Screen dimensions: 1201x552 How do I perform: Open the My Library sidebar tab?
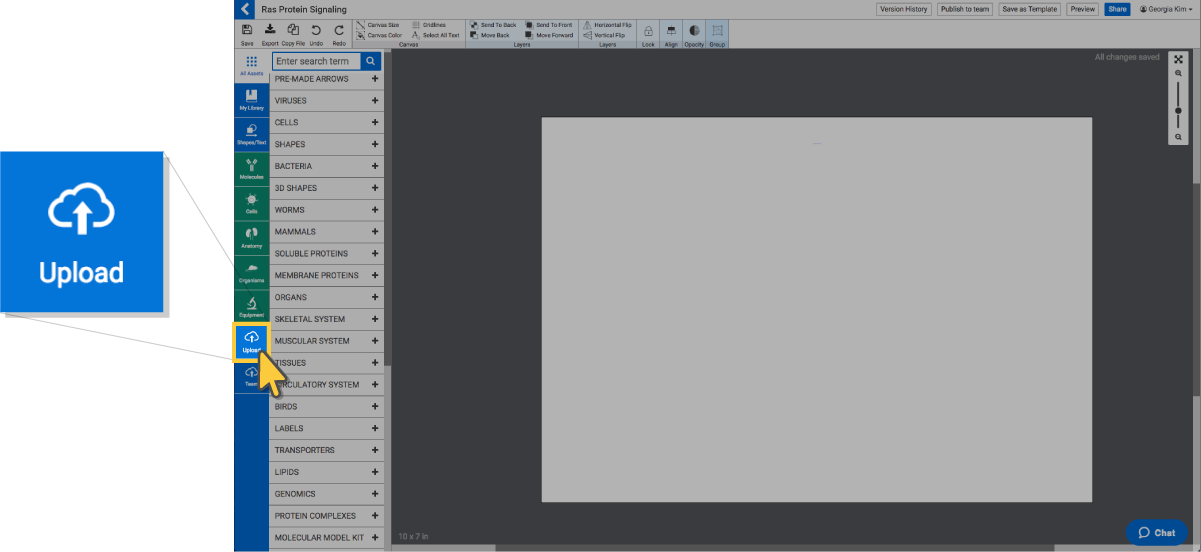pos(251,100)
